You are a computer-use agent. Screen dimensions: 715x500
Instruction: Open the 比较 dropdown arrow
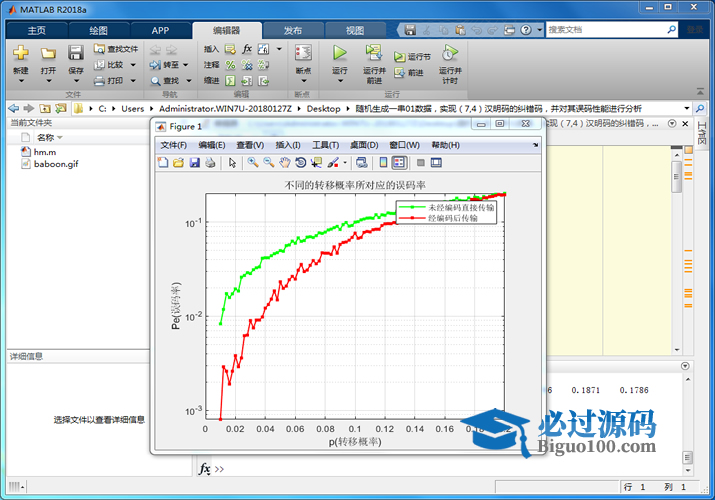pyautogui.click(x=133, y=65)
